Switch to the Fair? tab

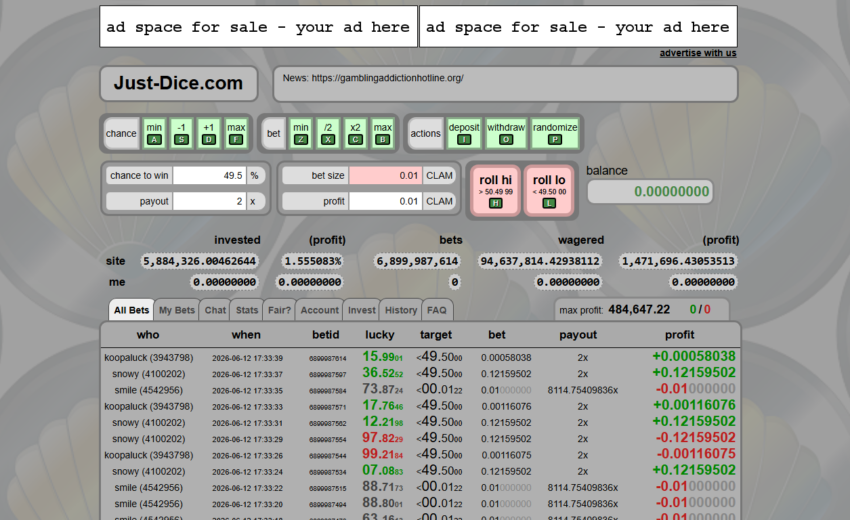(x=280, y=310)
